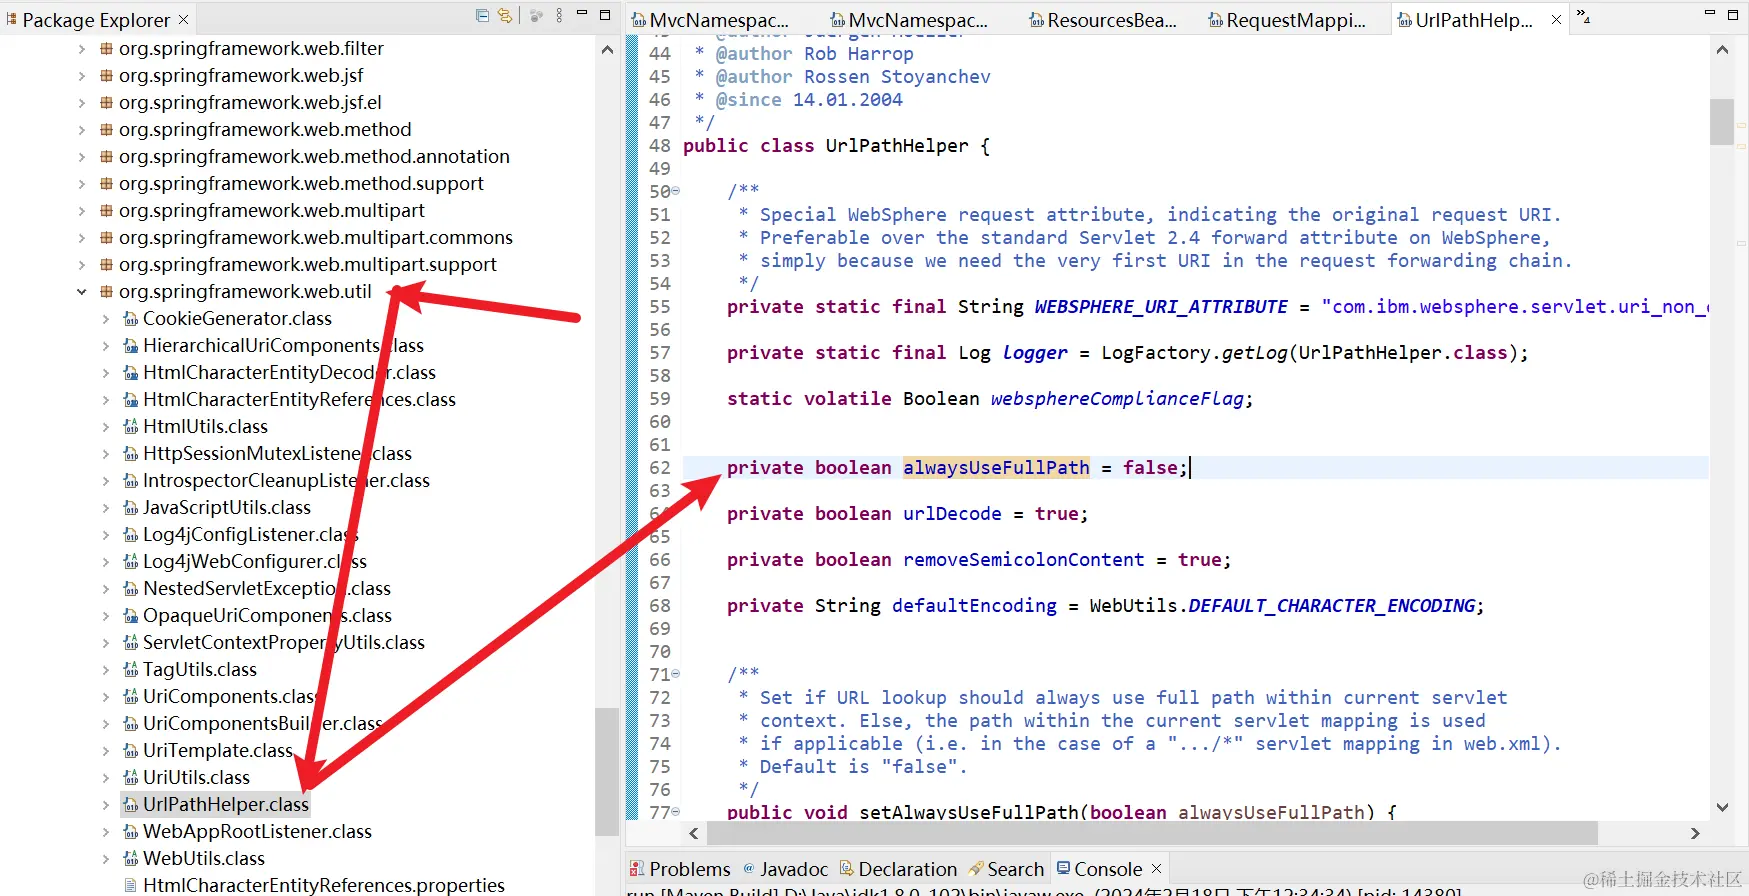Image resolution: width=1749 pixels, height=896 pixels.
Task: Expand org.springframework.web.filter package
Action: click(82, 49)
